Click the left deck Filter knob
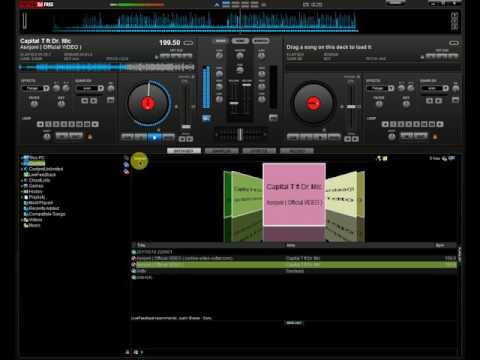The width and height of the screenshot is (480, 360). click(34, 104)
